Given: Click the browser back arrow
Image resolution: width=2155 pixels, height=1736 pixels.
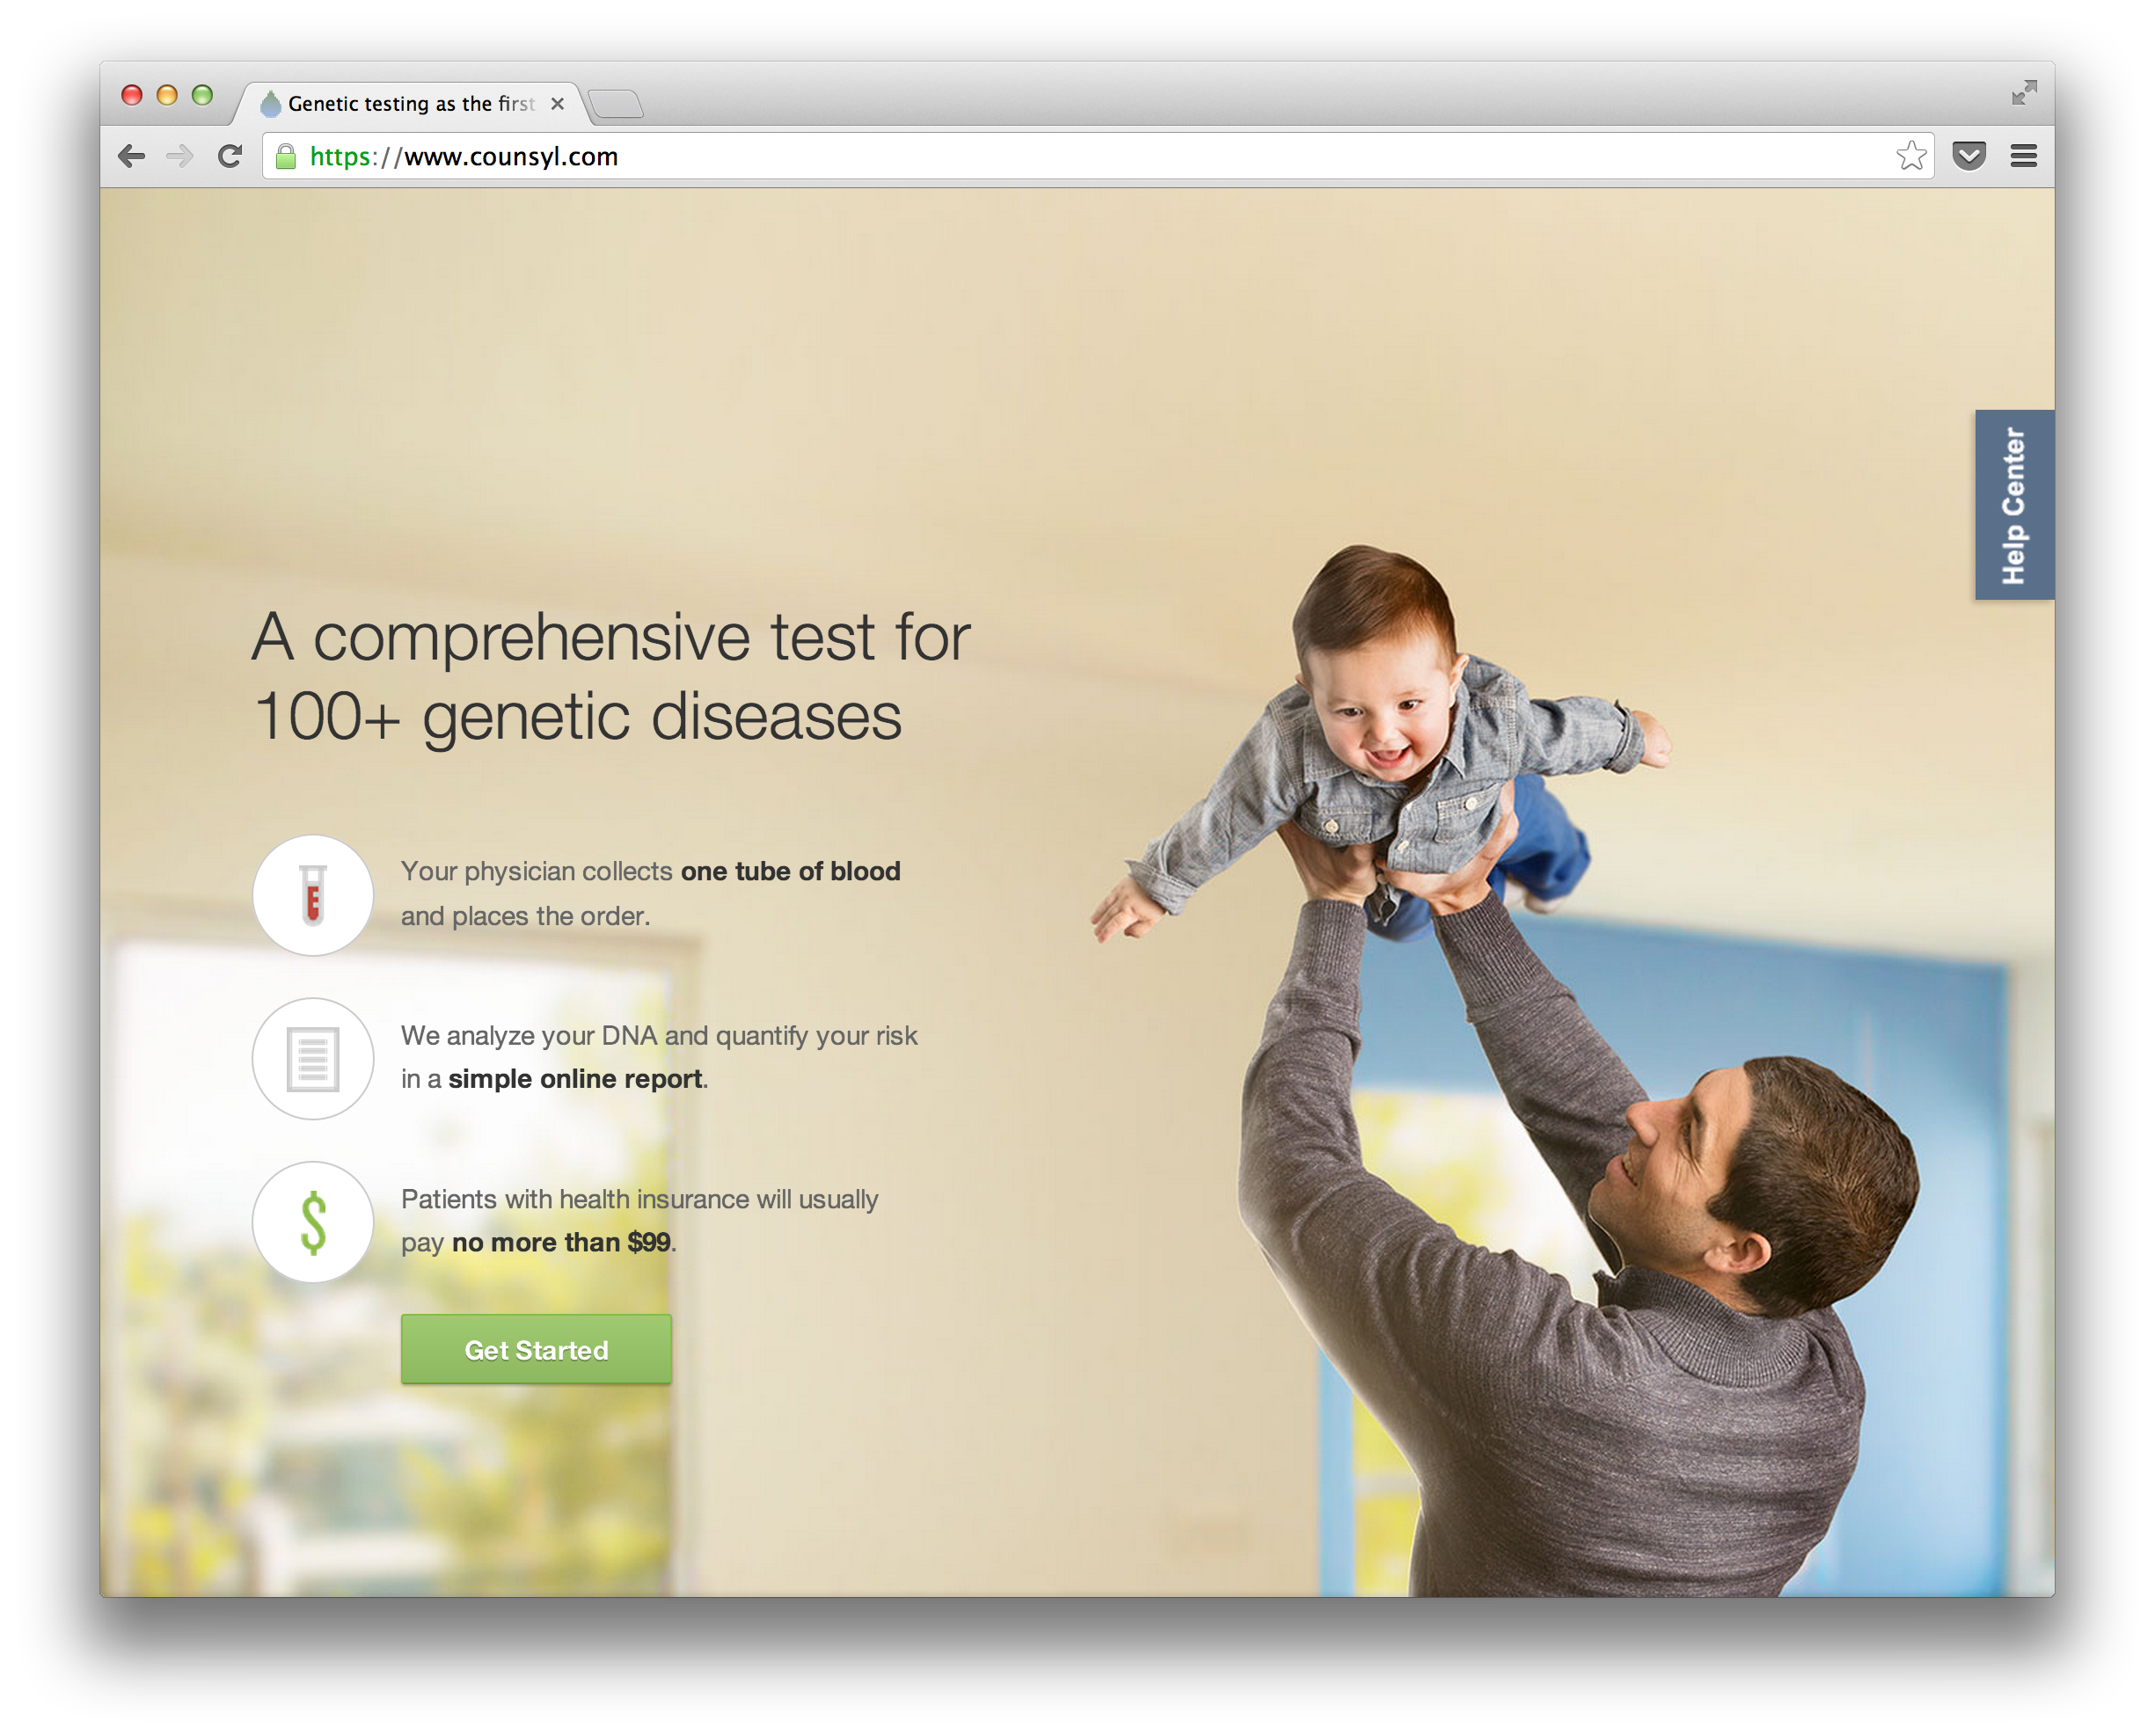Looking at the screenshot, I should [131, 156].
